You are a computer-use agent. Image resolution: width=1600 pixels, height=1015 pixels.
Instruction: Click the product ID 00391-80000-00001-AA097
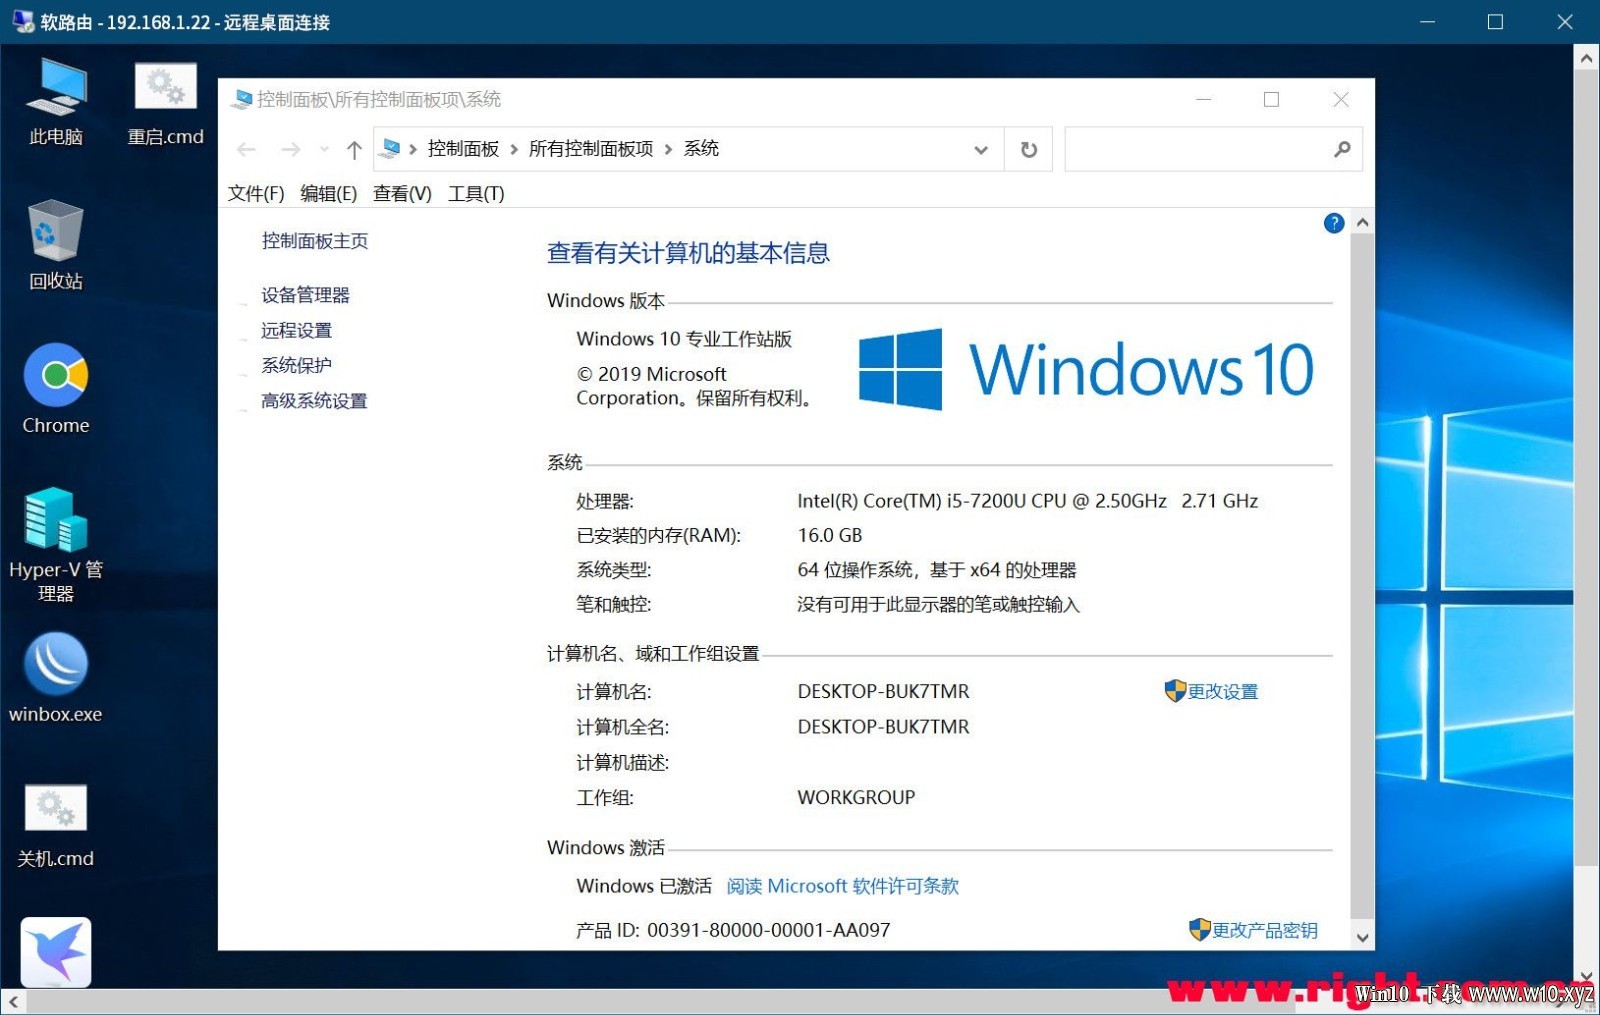pyautogui.click(x=768, y=930)
